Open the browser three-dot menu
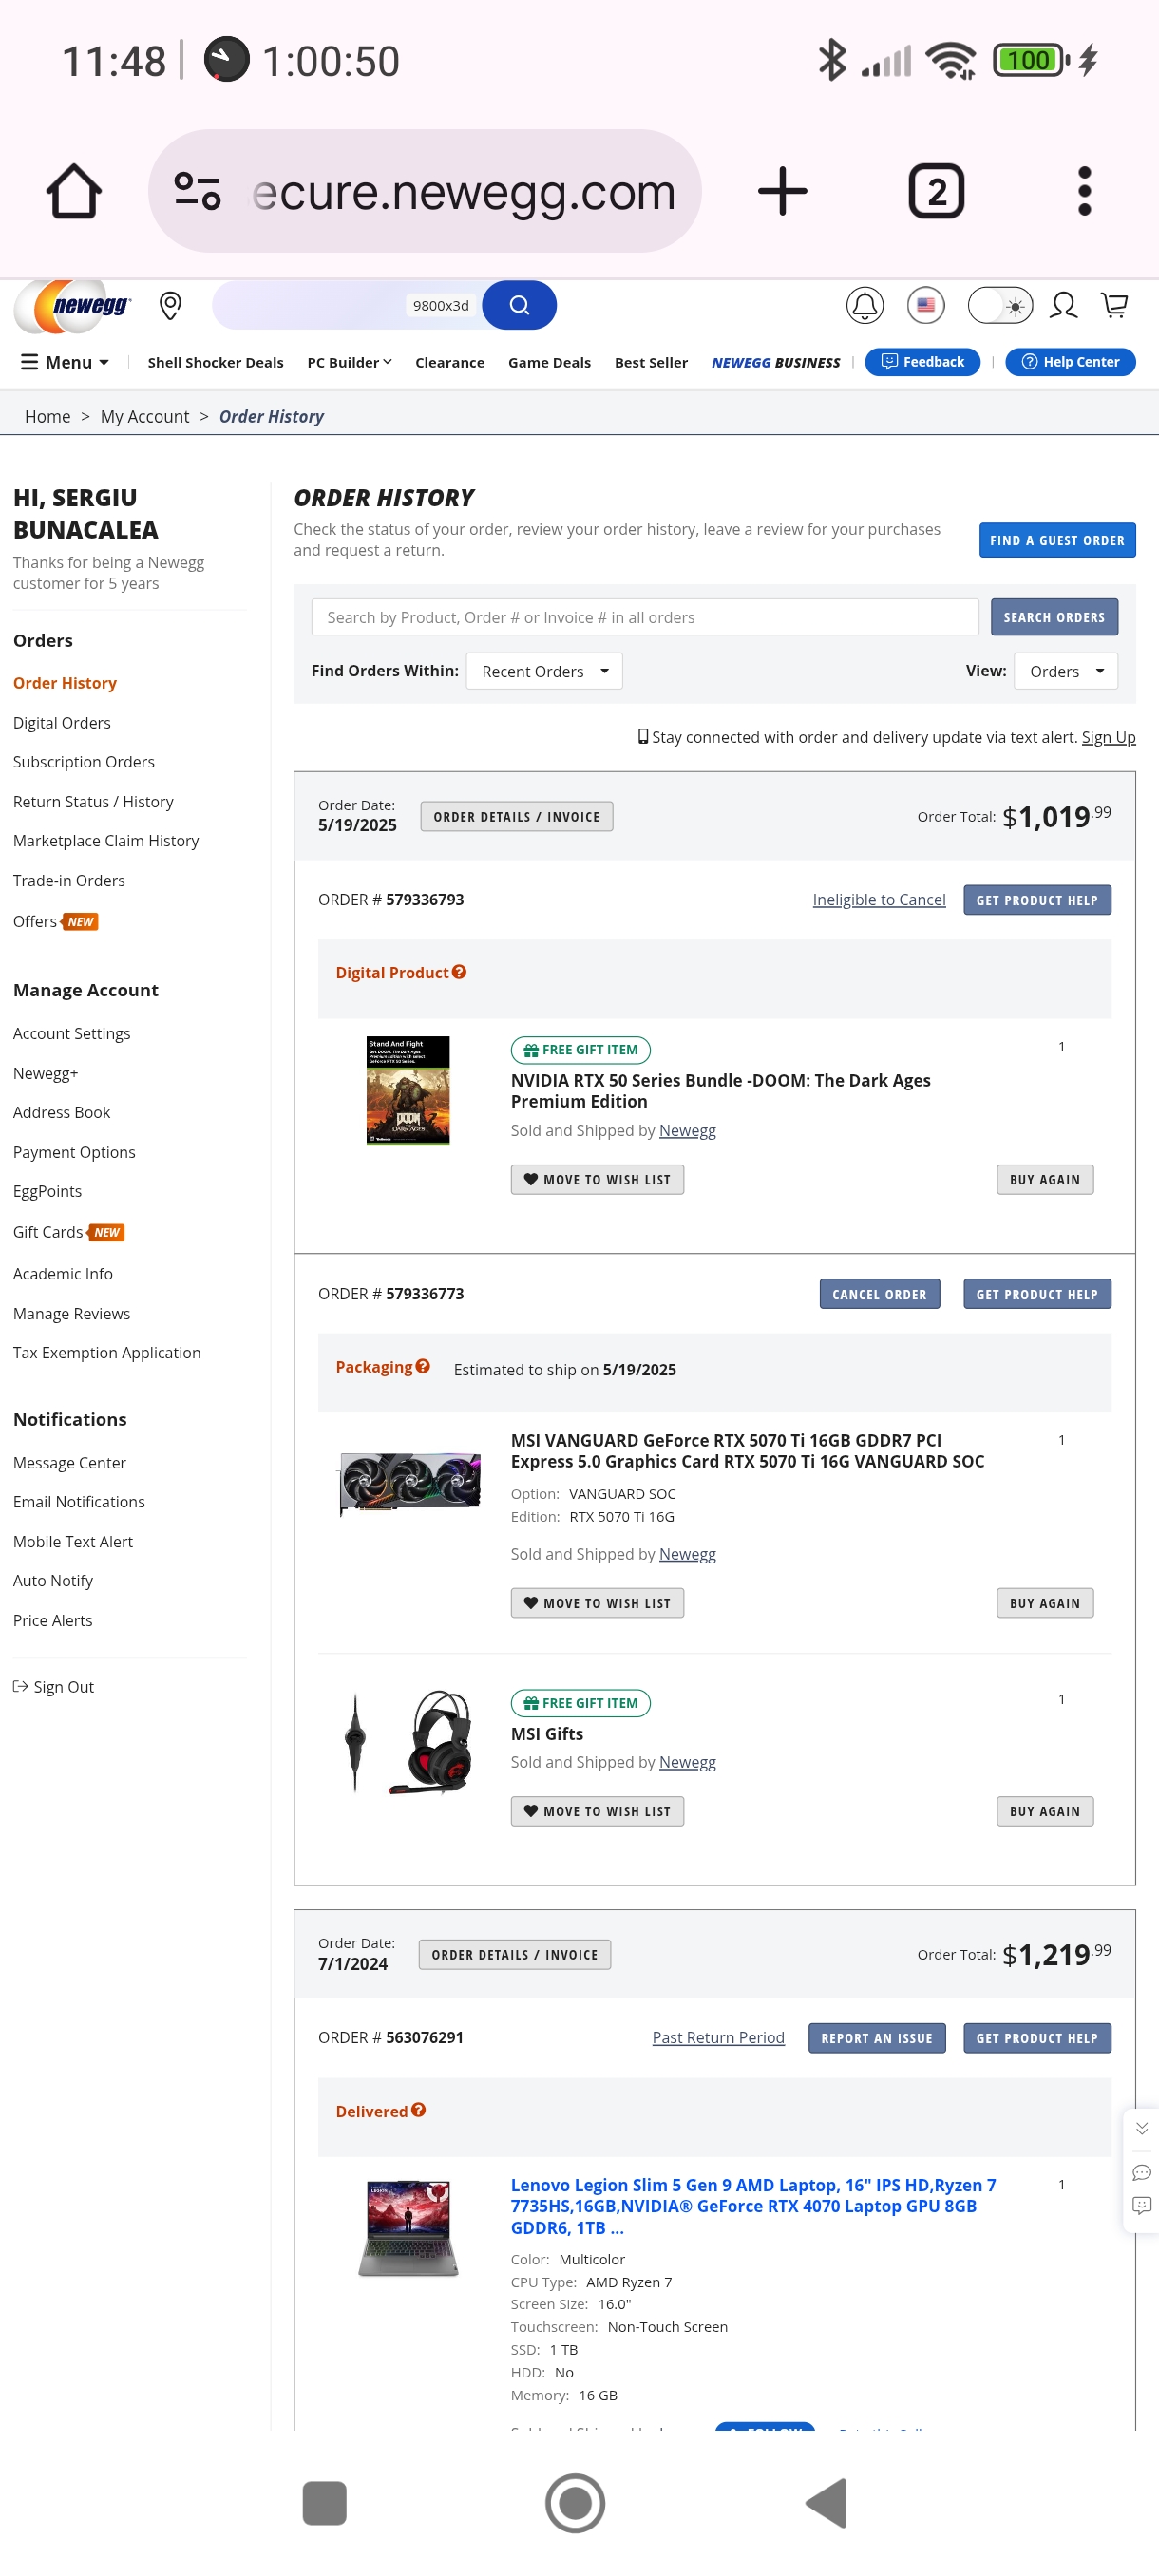This screenshot has height=2576, width=1159. 1084,191
